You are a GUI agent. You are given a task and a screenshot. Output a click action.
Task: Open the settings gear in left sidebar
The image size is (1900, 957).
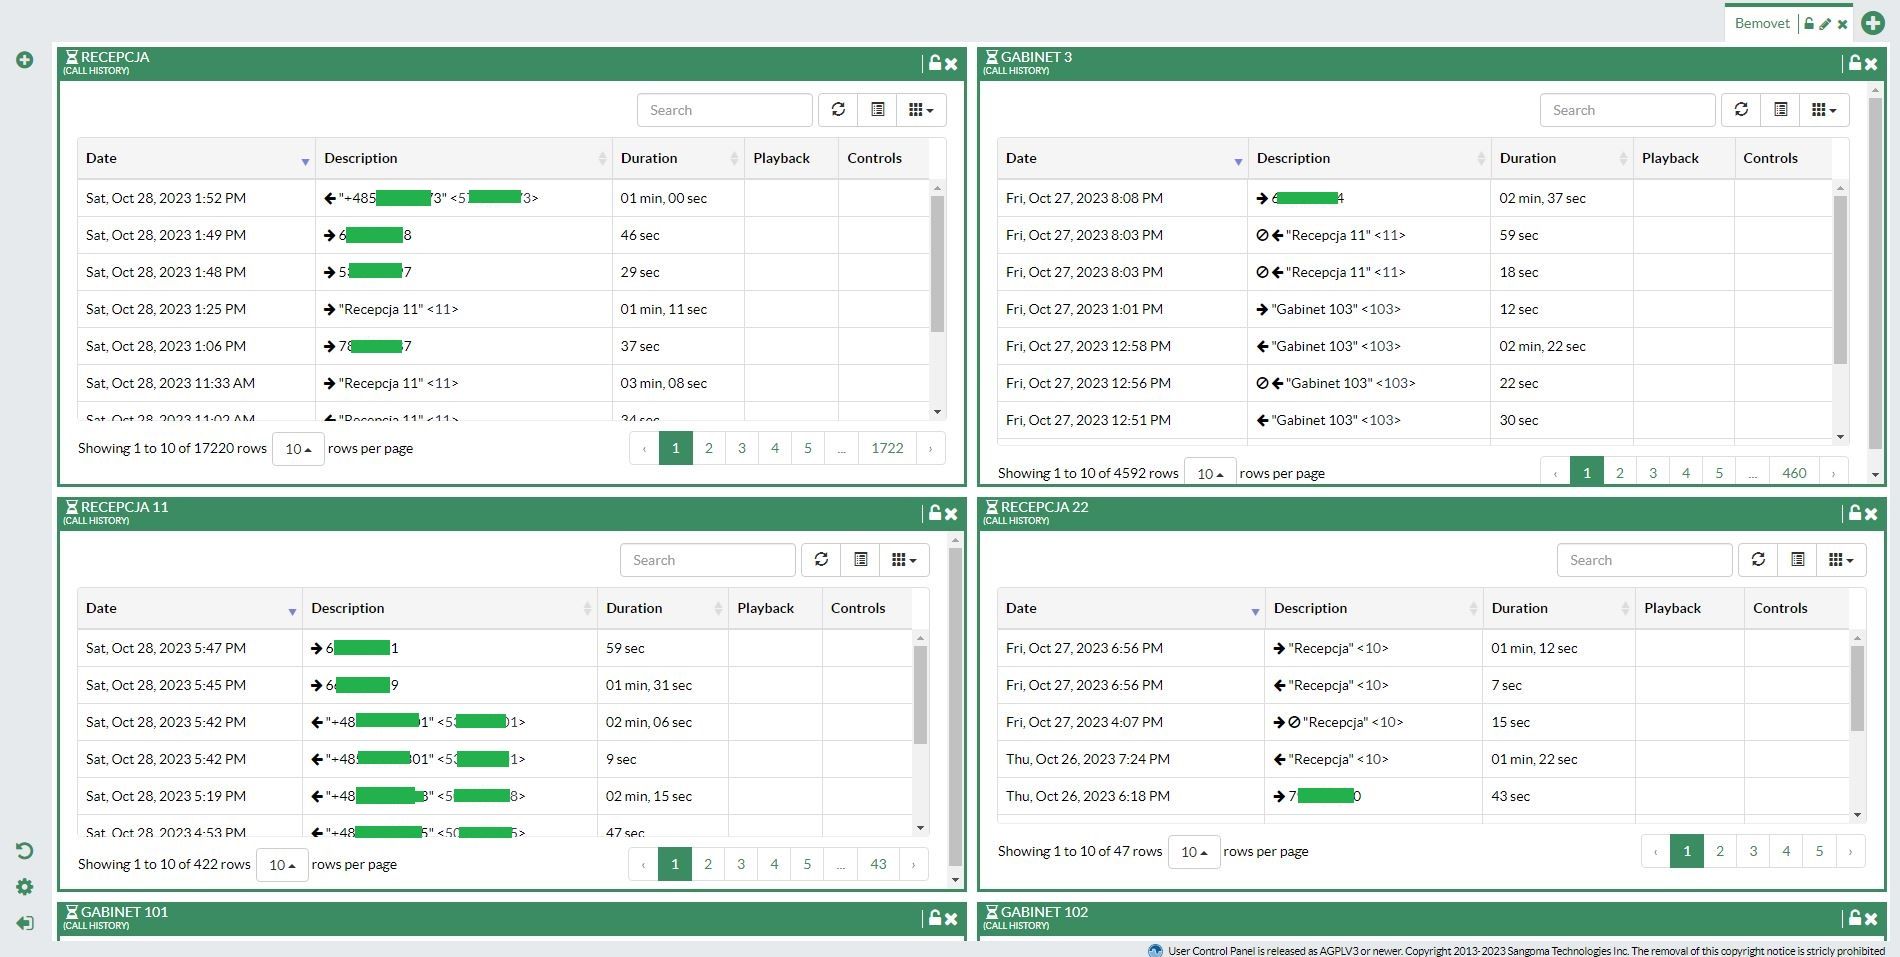tap(25, 887)
